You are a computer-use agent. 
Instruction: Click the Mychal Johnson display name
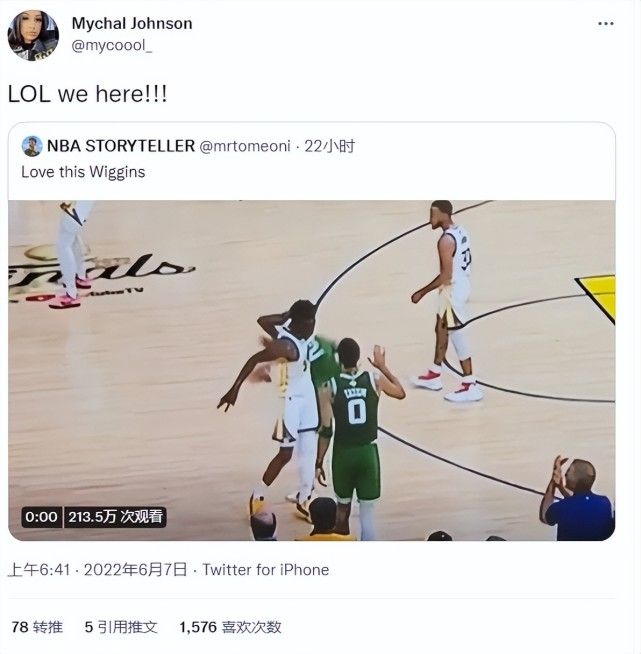tap(132, 23)
